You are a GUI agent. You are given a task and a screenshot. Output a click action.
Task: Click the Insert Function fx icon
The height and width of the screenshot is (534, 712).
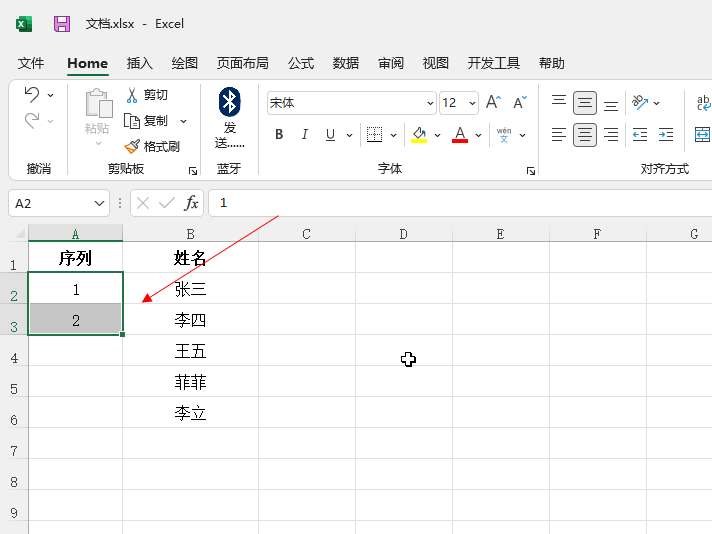(192, 203)
